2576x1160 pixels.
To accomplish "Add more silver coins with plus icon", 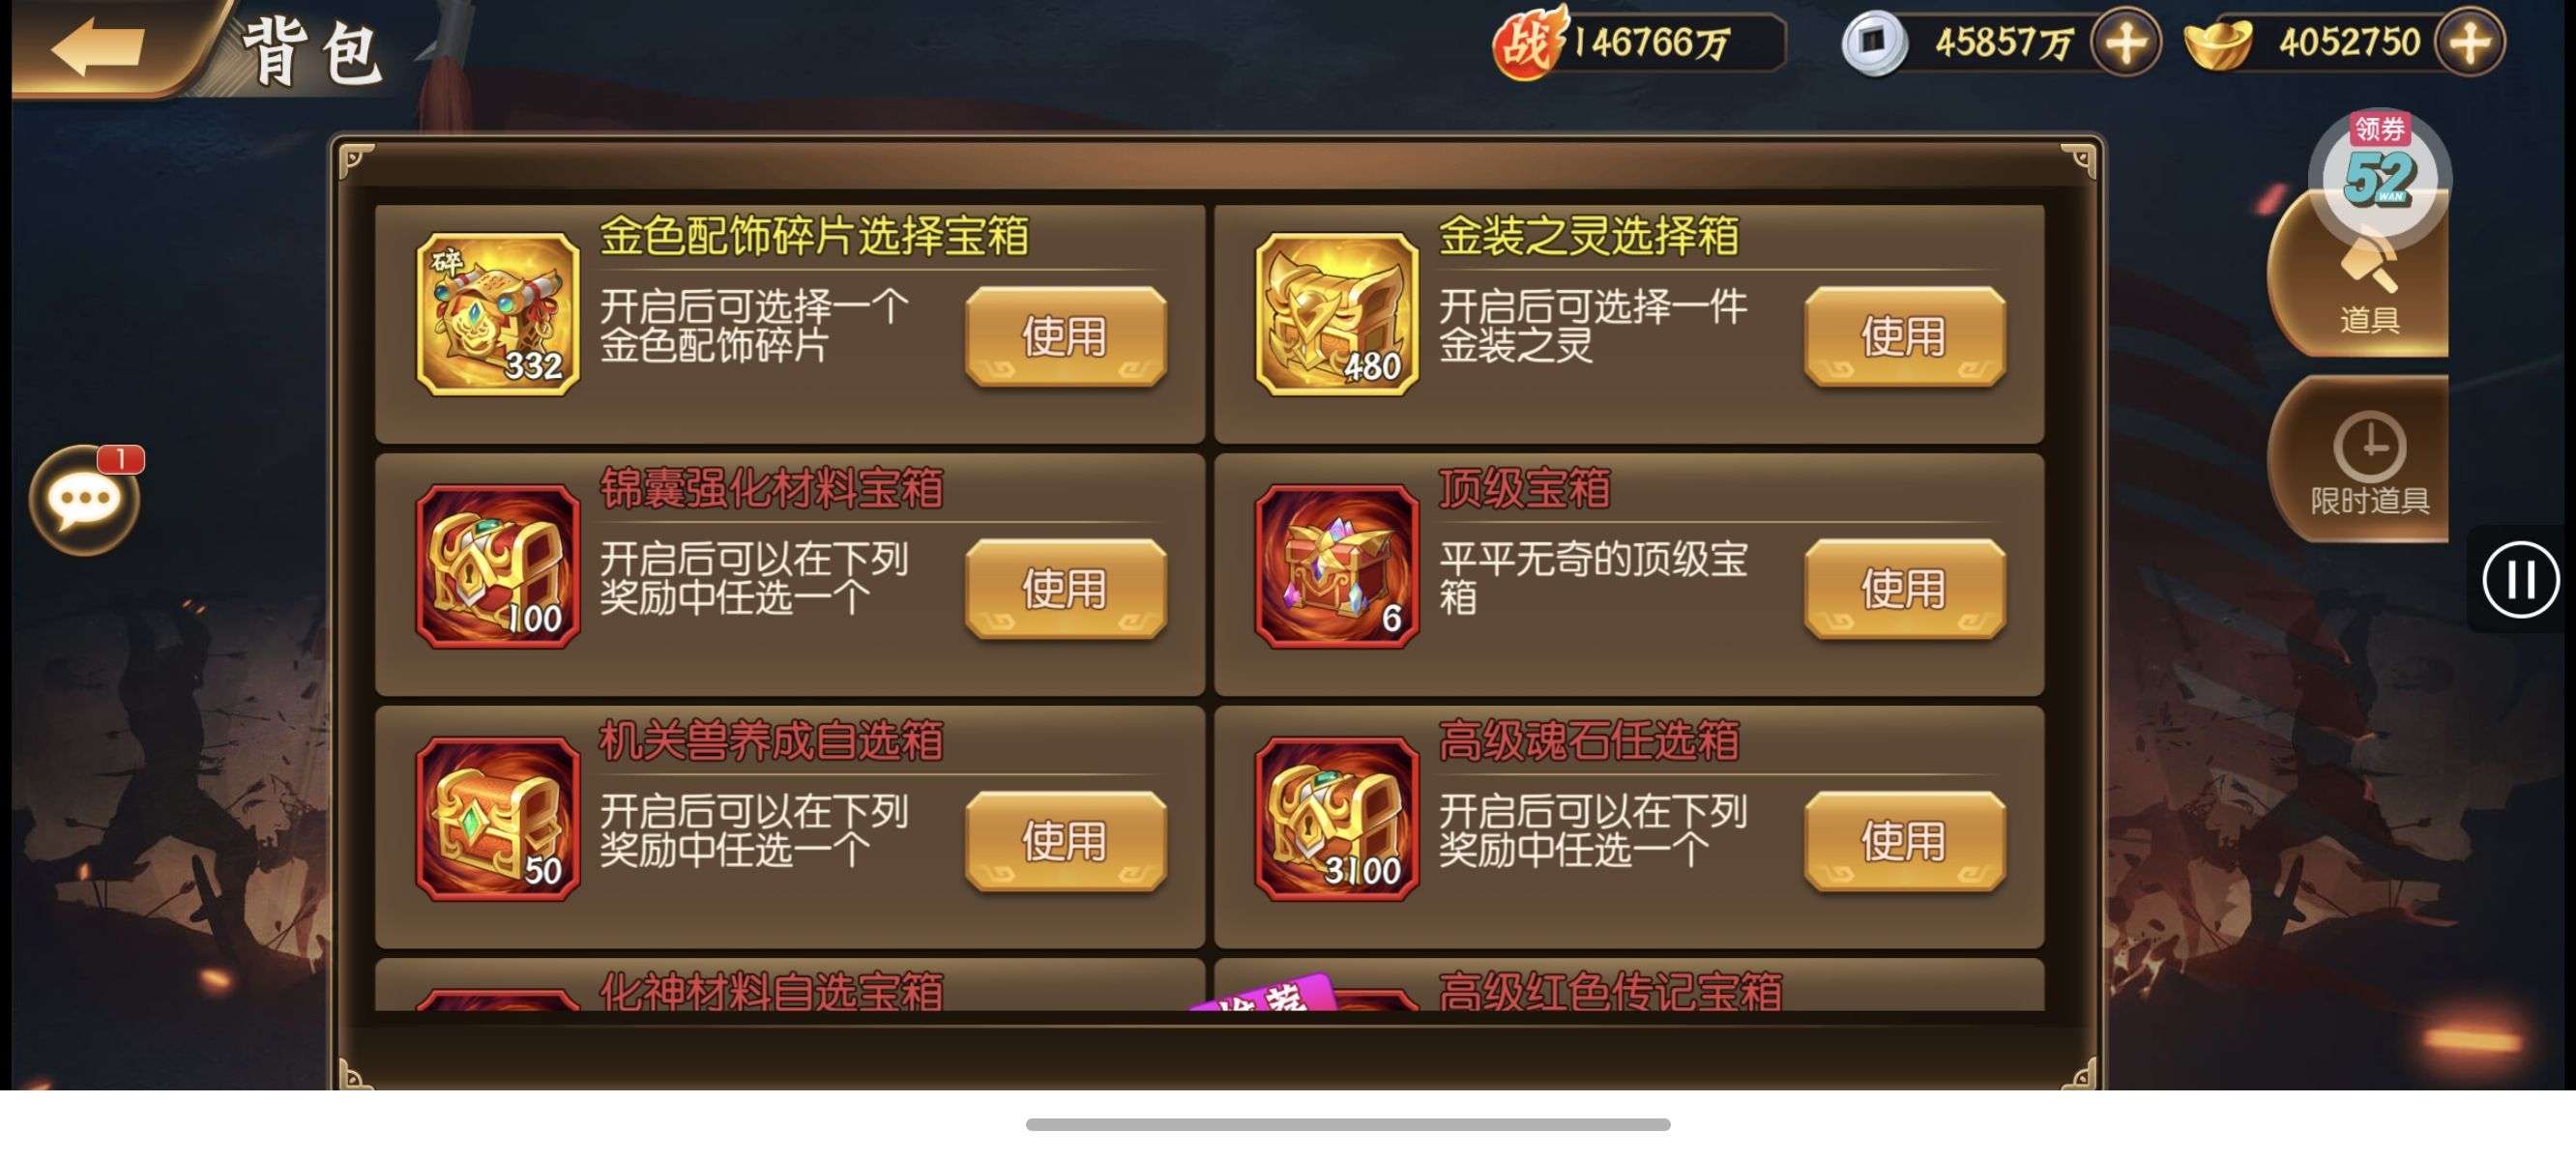I will pos(2125,42).
